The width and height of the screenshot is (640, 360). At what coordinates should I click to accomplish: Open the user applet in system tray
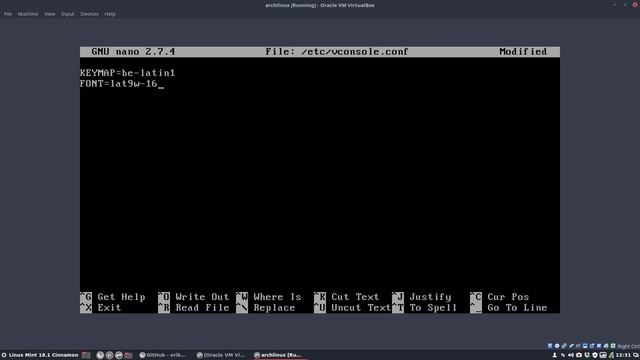[554, 355]
